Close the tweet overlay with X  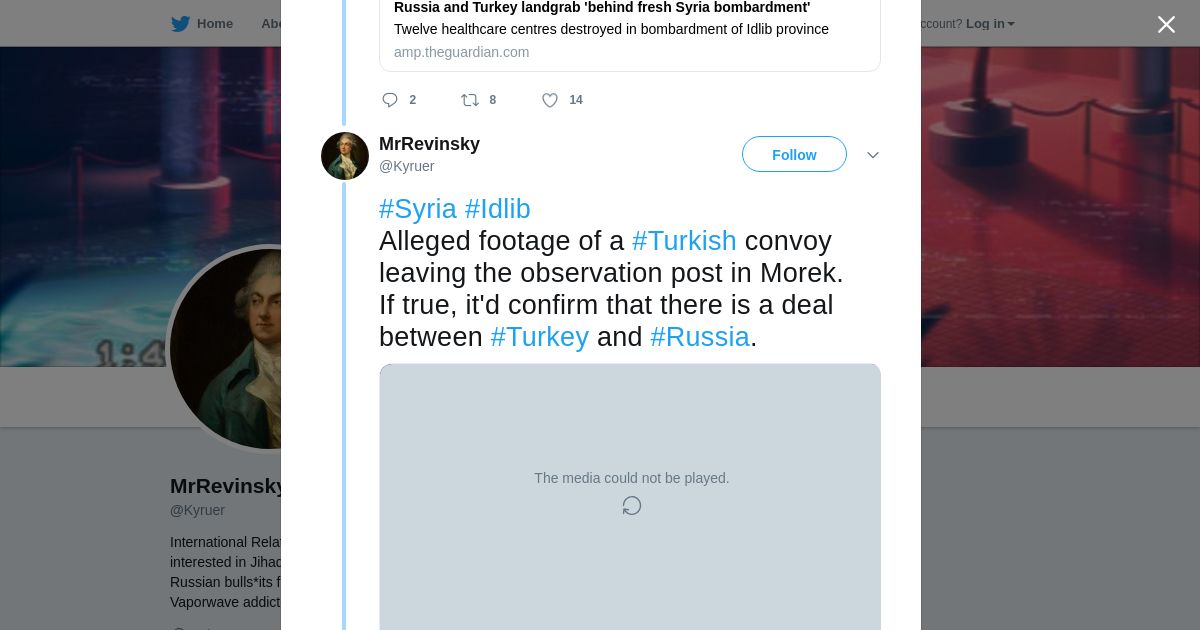tap(1166, 24)
